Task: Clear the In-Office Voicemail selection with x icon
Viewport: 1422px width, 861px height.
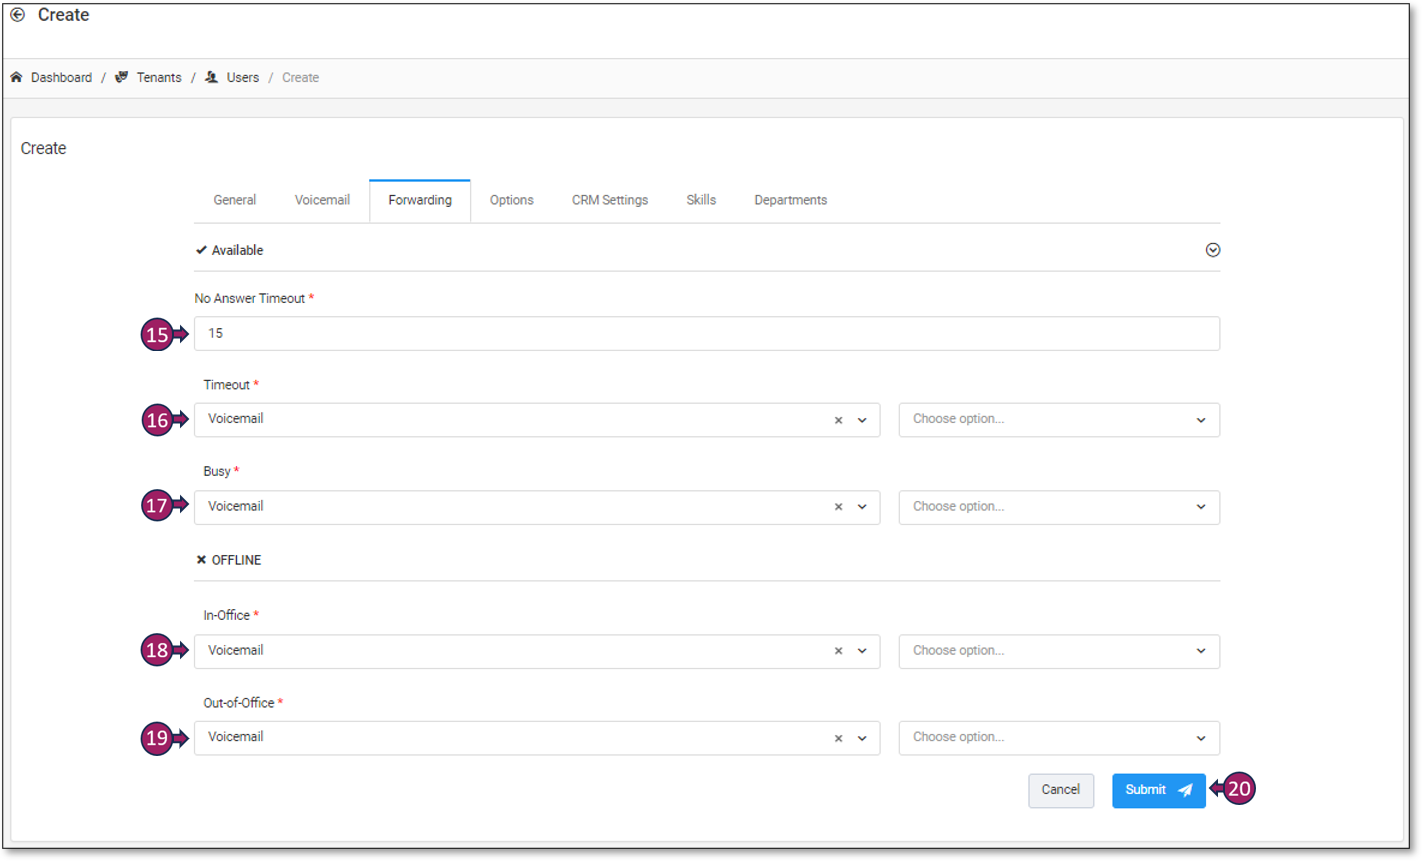Action: [838, 652]
